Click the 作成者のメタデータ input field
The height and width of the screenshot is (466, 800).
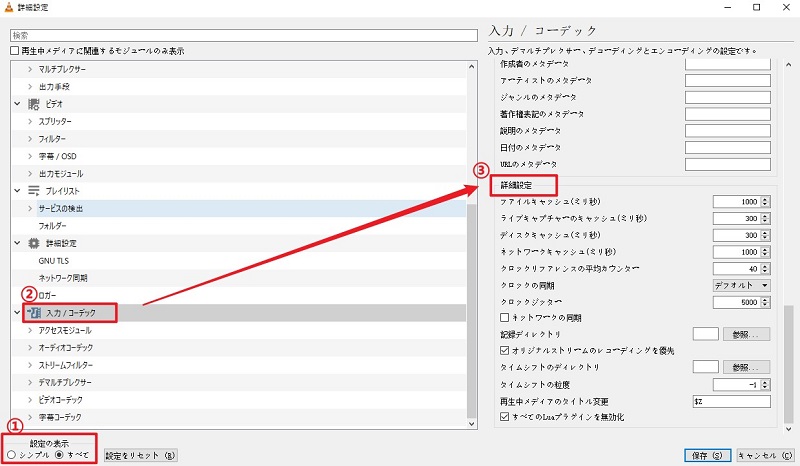[x=728, y=64]
